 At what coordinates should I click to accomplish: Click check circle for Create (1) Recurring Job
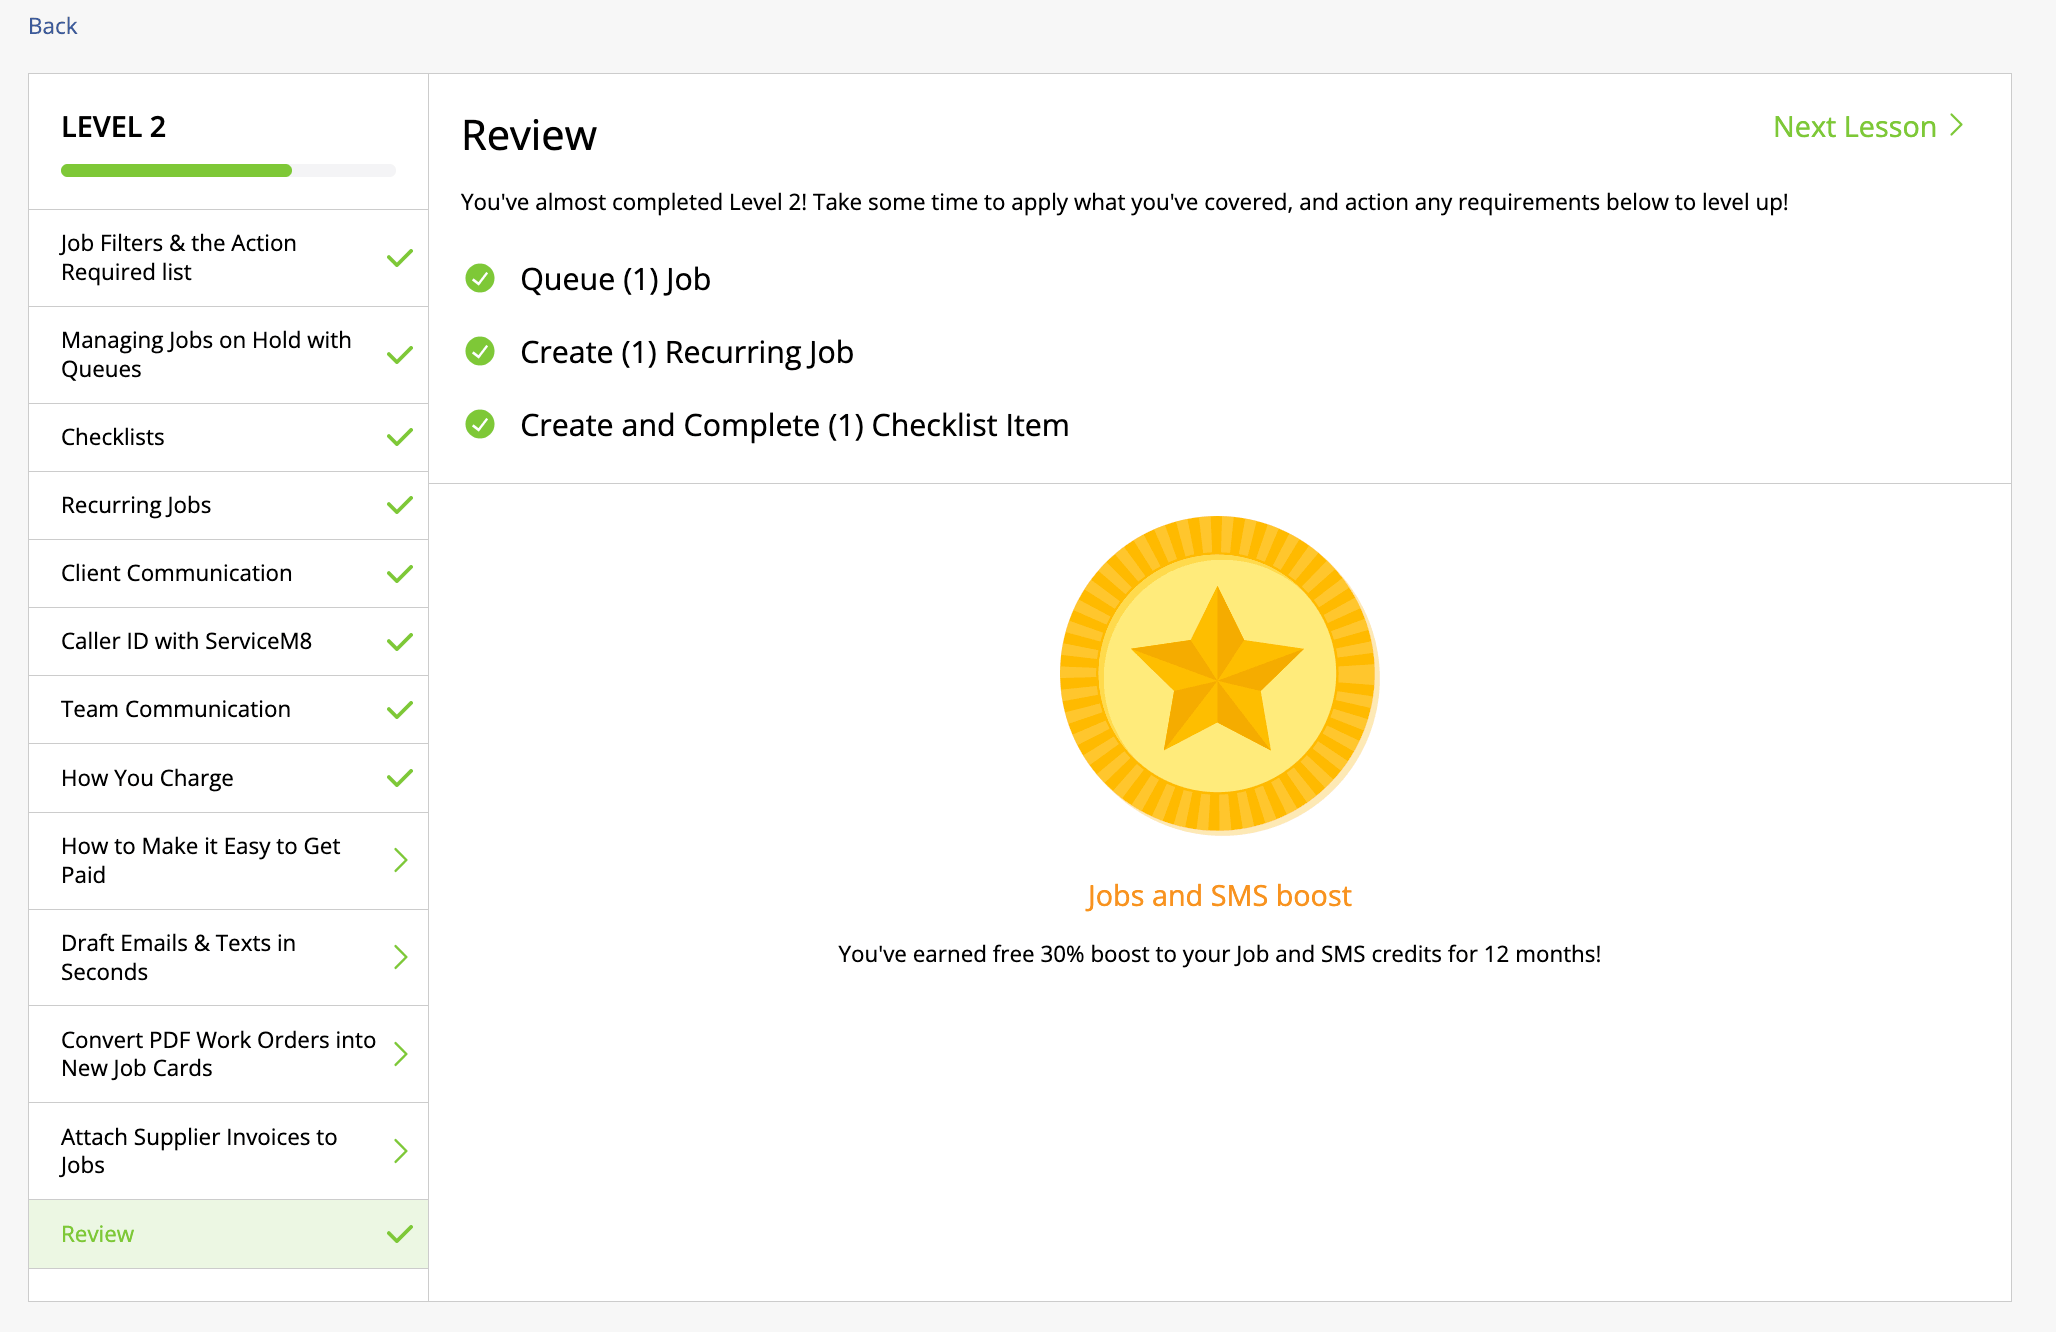480,351
